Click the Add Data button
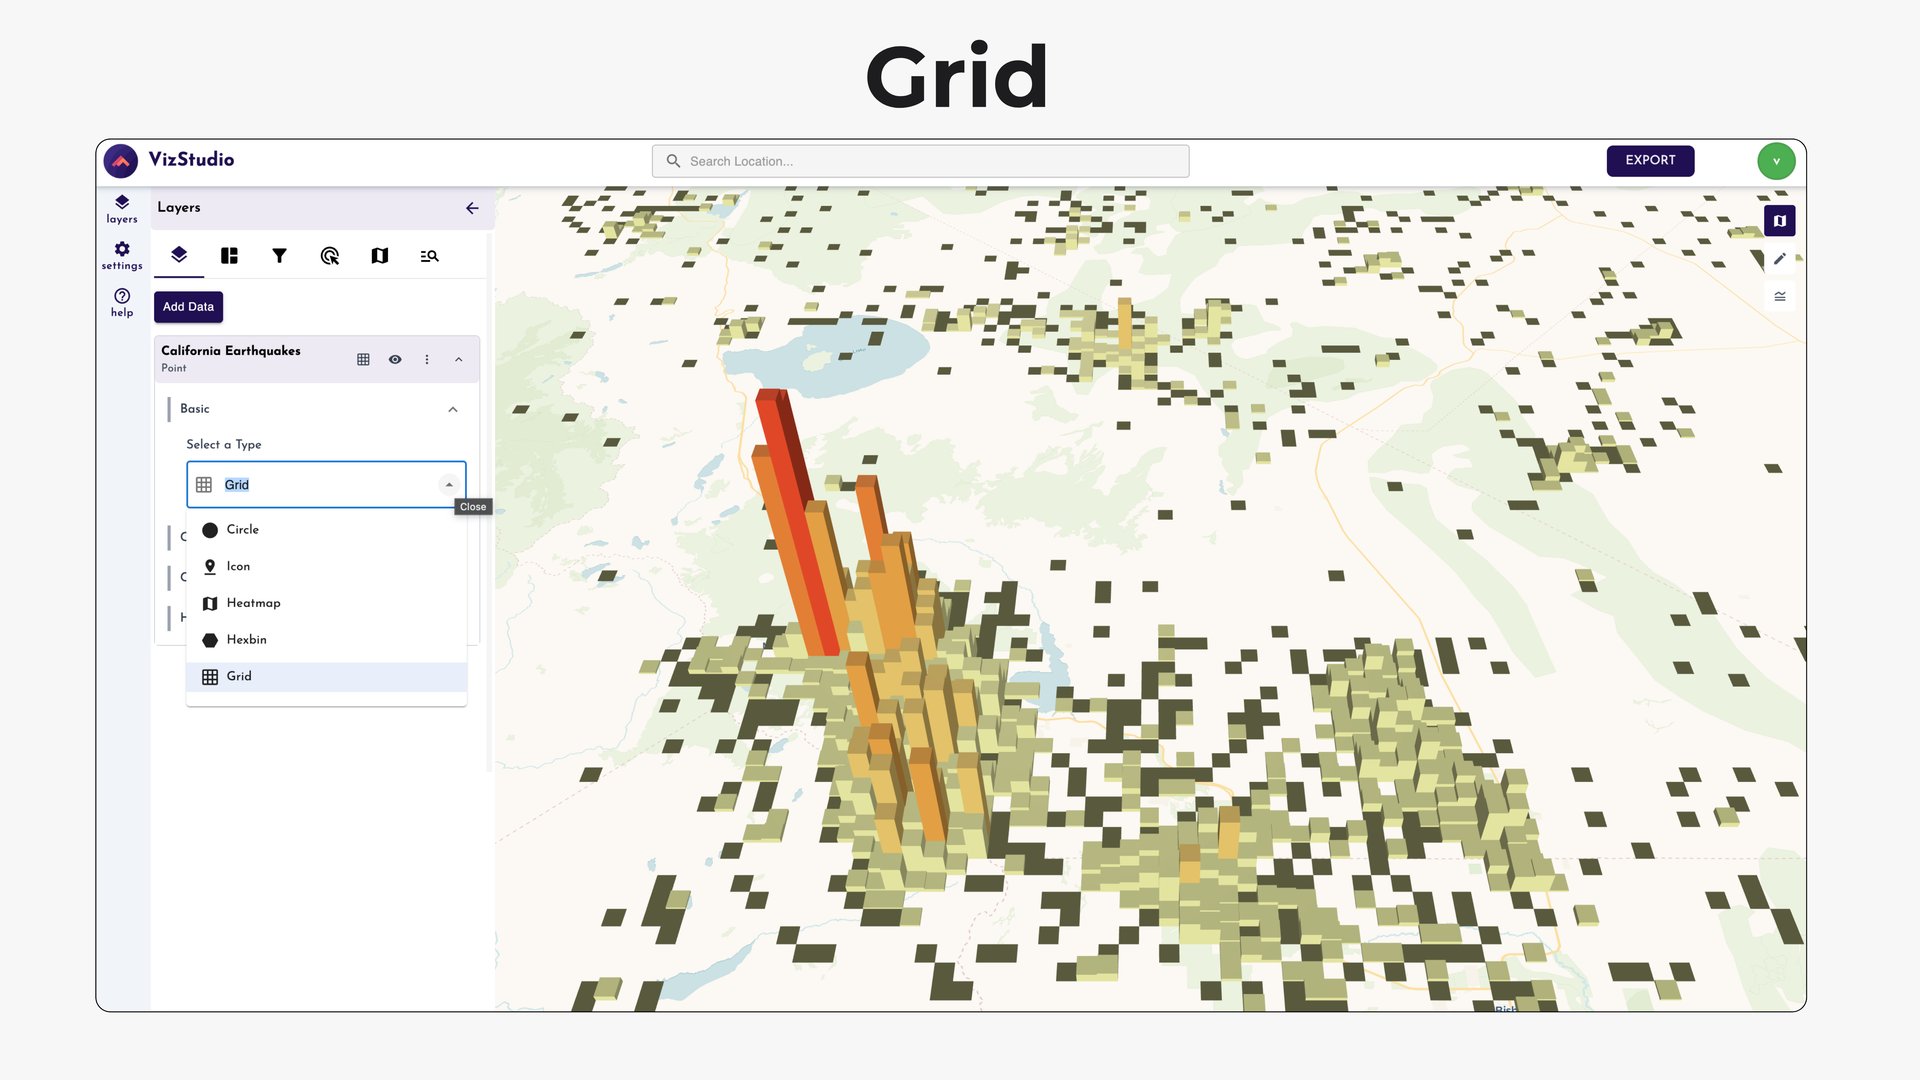The width and height of the screenshot is (1920, 1080). point(187,306)
